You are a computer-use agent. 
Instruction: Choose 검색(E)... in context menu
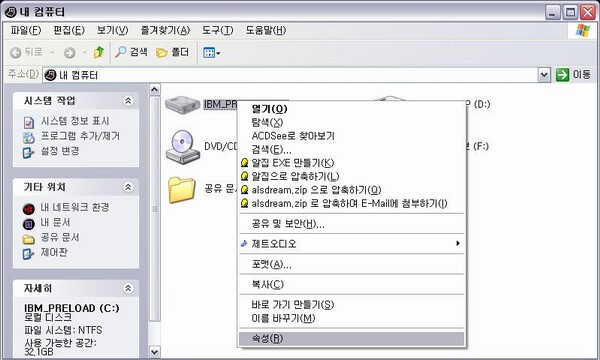(x=351, y=150)
